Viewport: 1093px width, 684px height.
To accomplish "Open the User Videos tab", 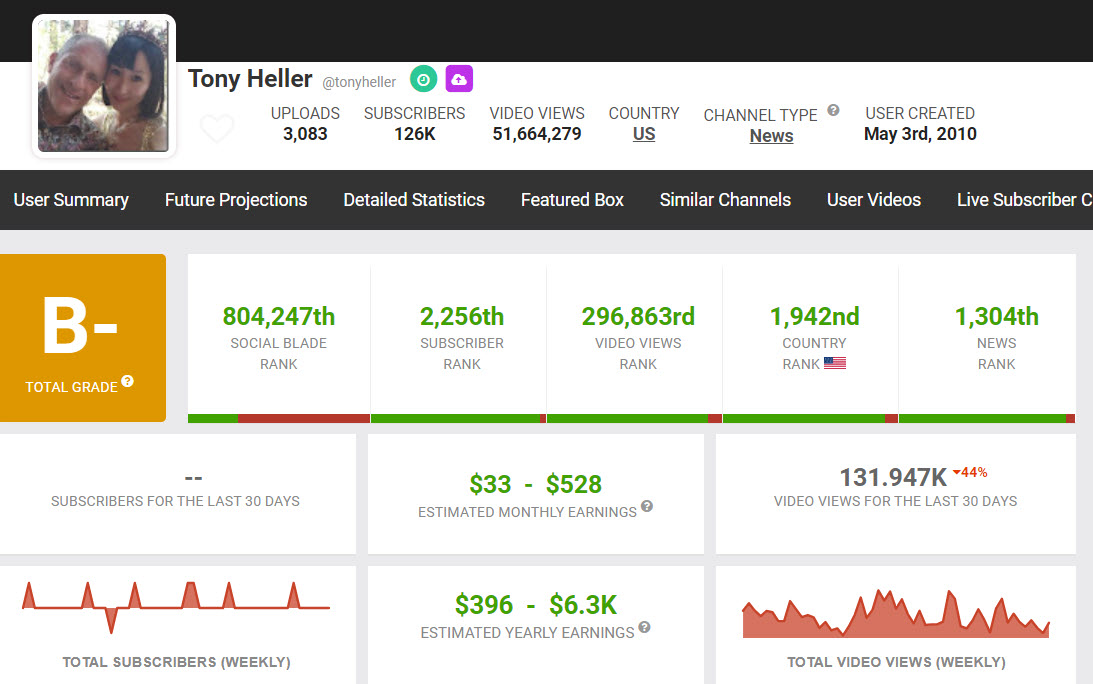I will [x=874, y=200].
